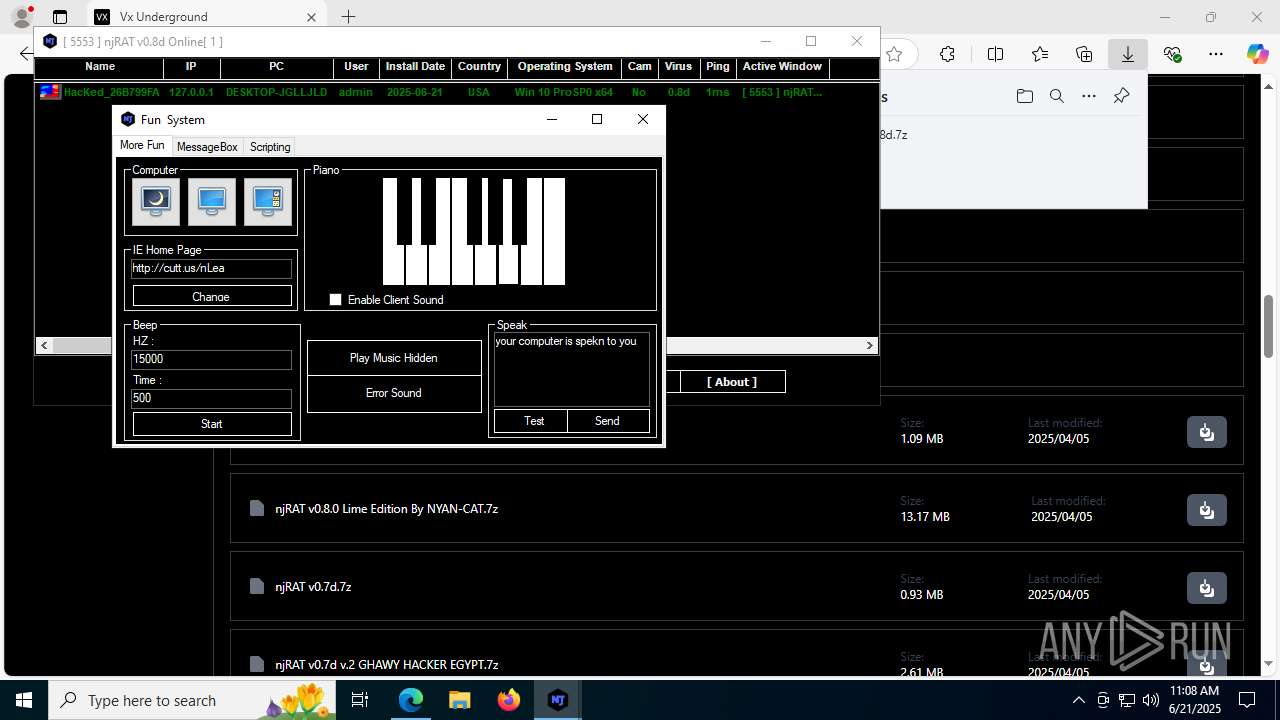Click Install Date column header

[x=415, y=67]
